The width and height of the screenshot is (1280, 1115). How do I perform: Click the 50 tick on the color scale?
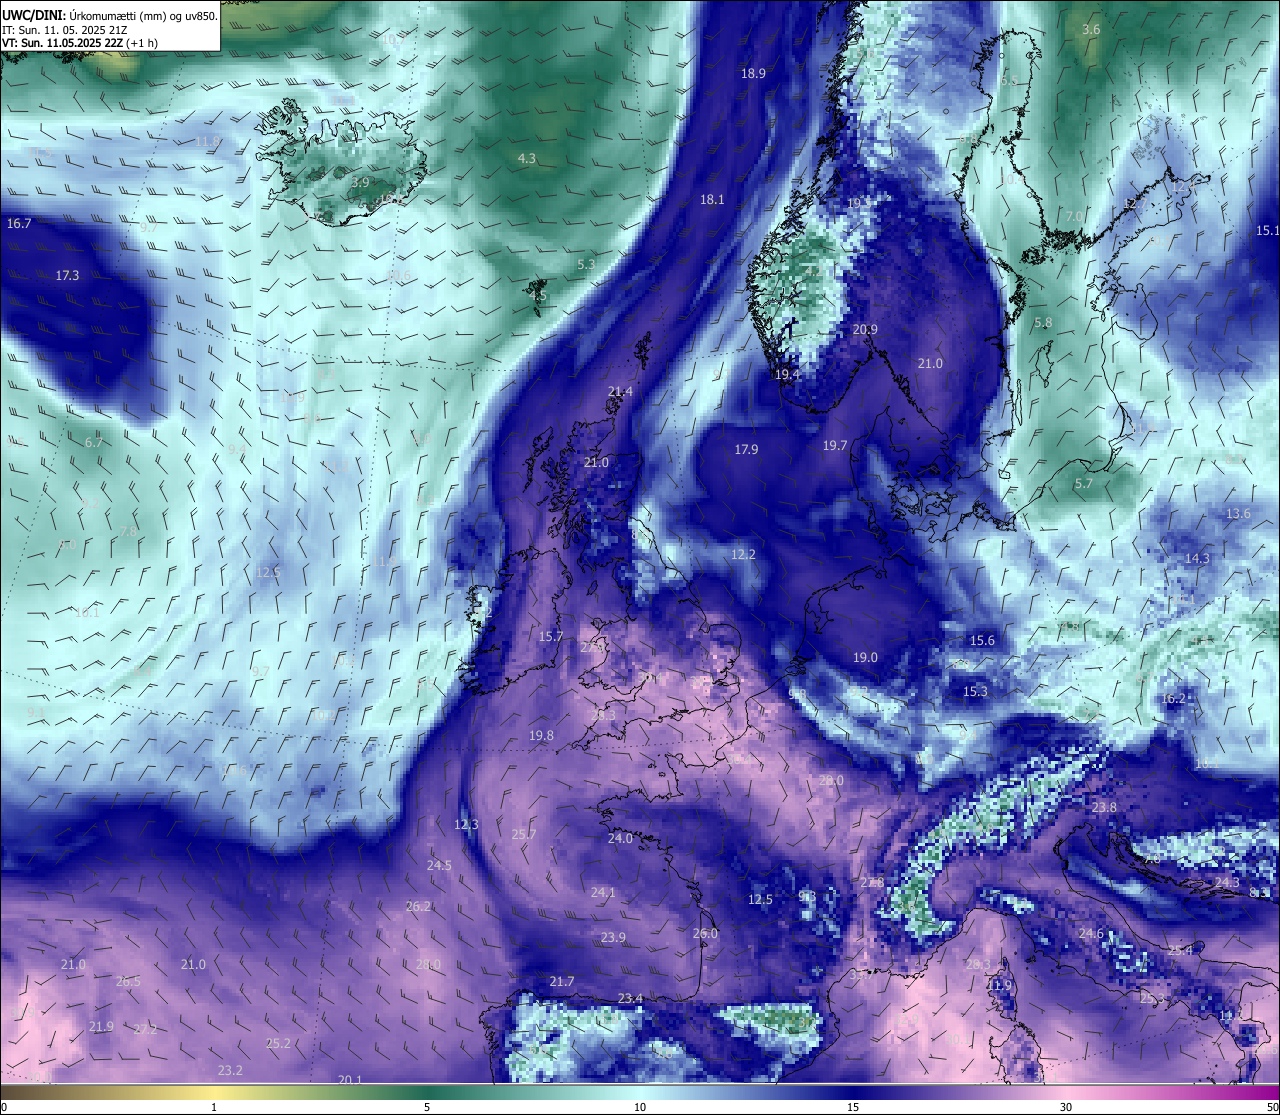(1271, 1107)
